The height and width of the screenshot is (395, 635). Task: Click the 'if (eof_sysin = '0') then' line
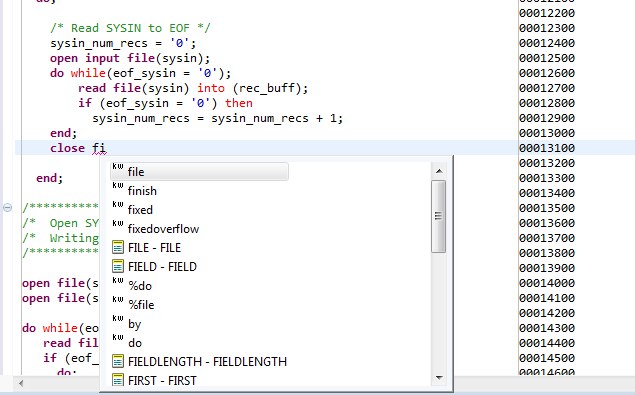tap(165, 103)
